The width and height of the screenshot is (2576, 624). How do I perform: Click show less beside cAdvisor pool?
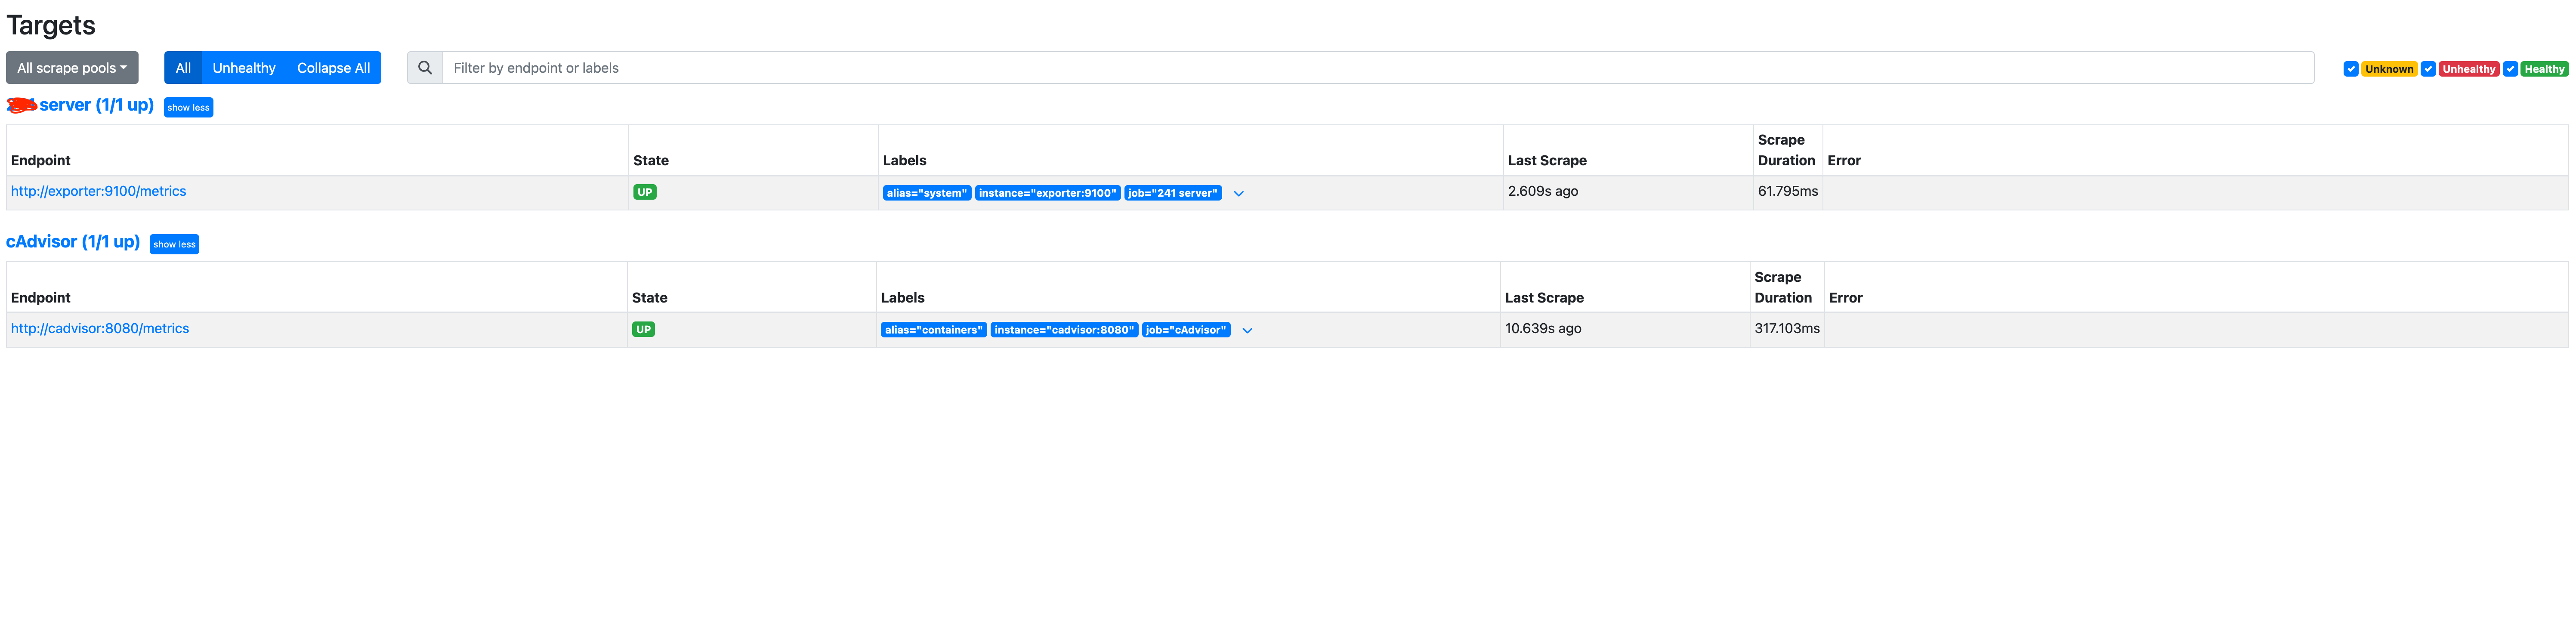(174, 244)
